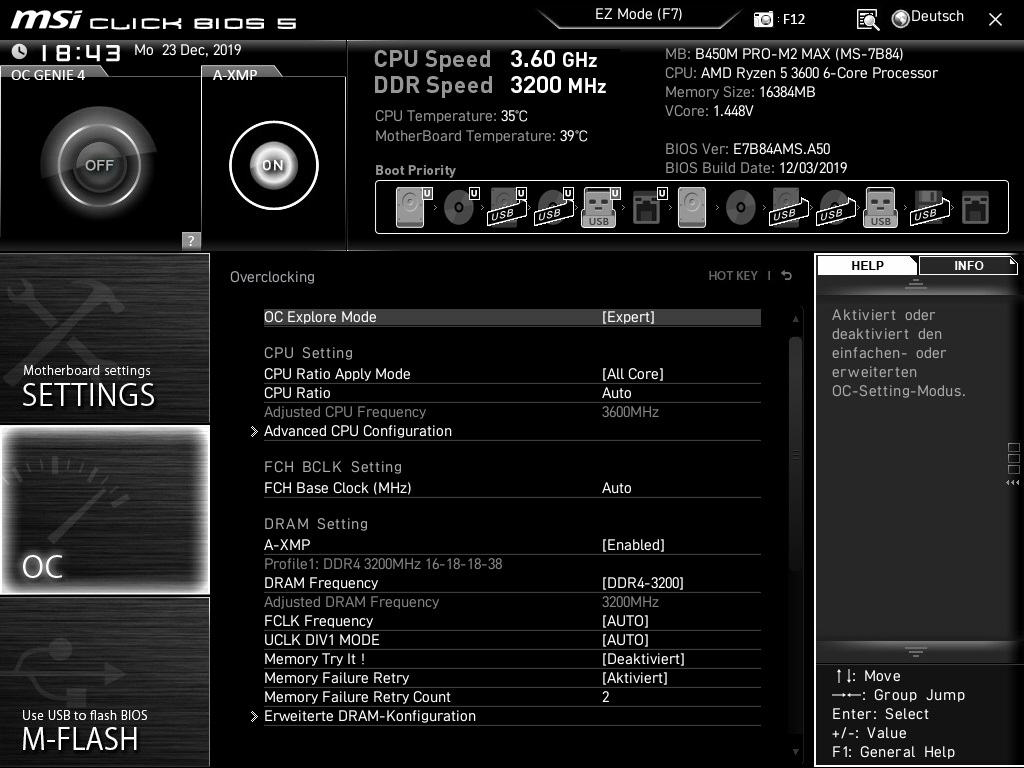The image size is (1024, 768).
Task: Click the Adjusted CPU Frequency 3600MHz row
Action: pyautogui.click(x=512, y=411)
